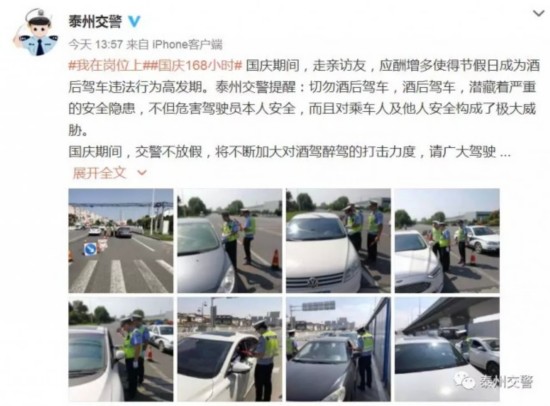This screenshot has width=550, height=406.
Task: Click the post timestamp 今天 13:57
Action: (95, 45)
